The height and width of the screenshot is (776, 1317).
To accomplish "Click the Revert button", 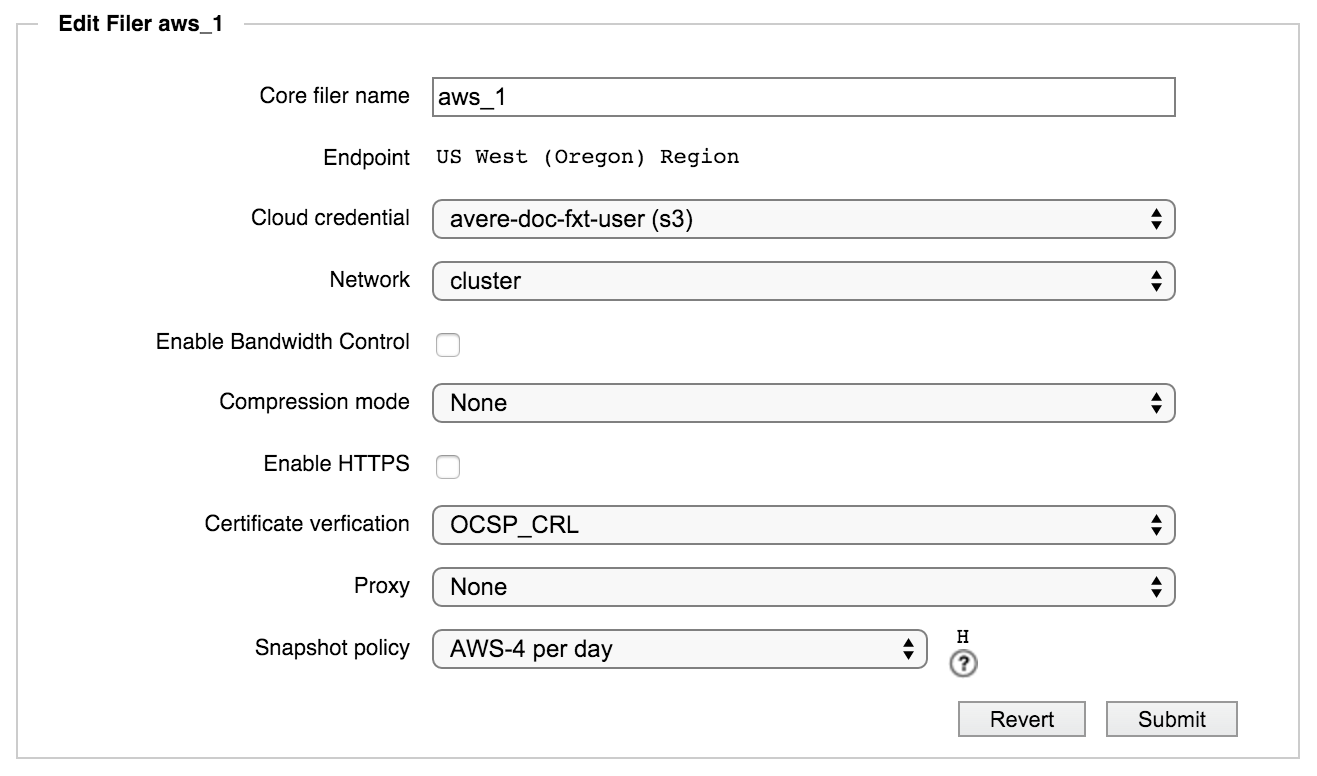I will click(x=1022, y=719).
